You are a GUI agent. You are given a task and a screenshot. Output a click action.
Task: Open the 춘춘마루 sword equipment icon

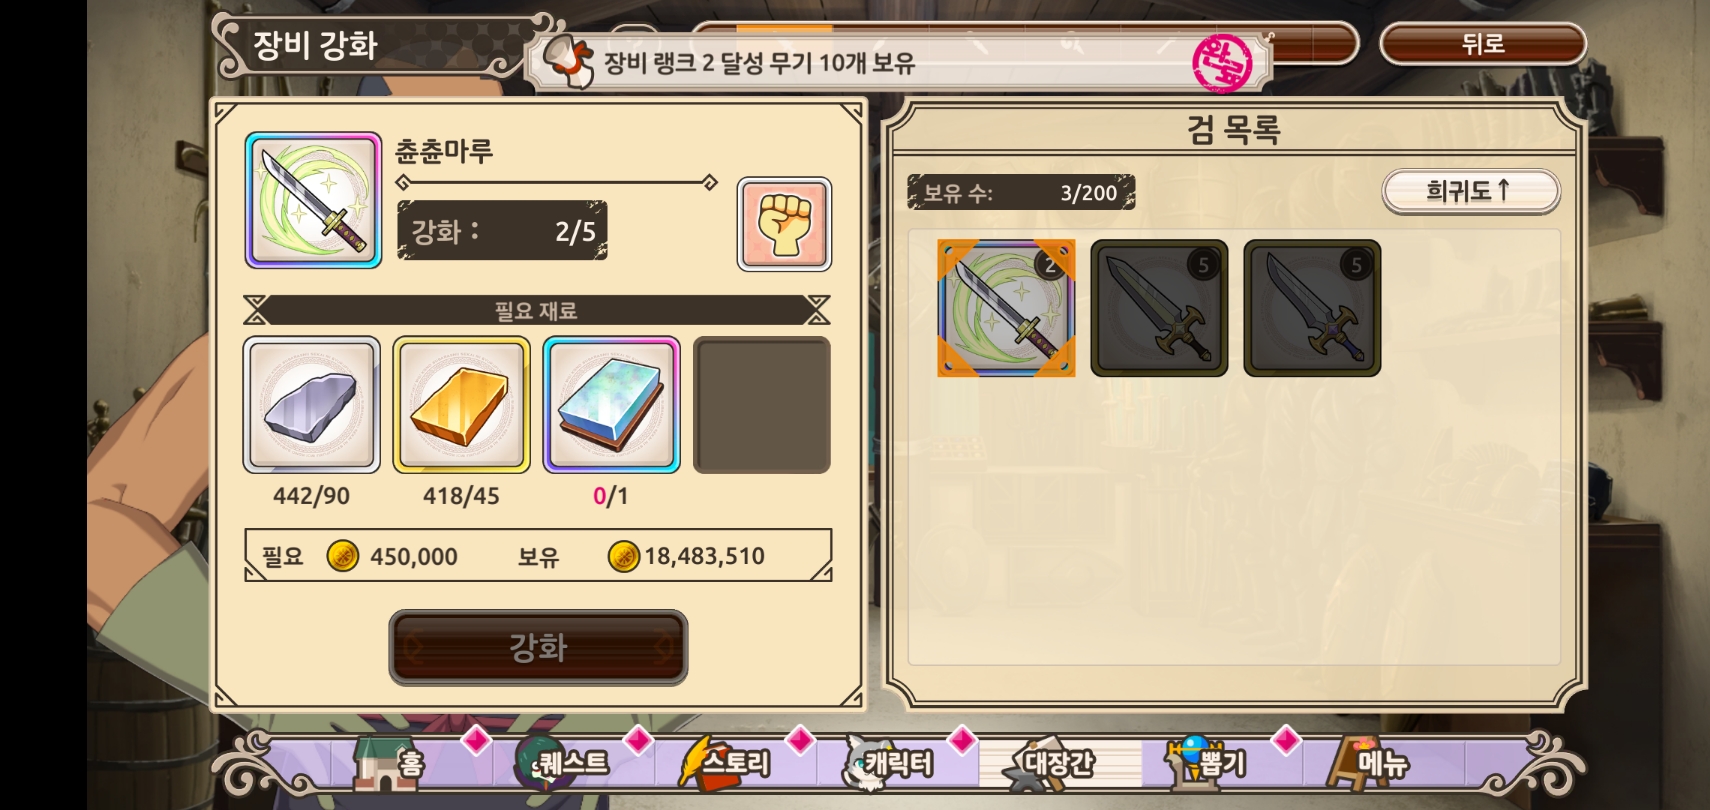tap(313, 200)
